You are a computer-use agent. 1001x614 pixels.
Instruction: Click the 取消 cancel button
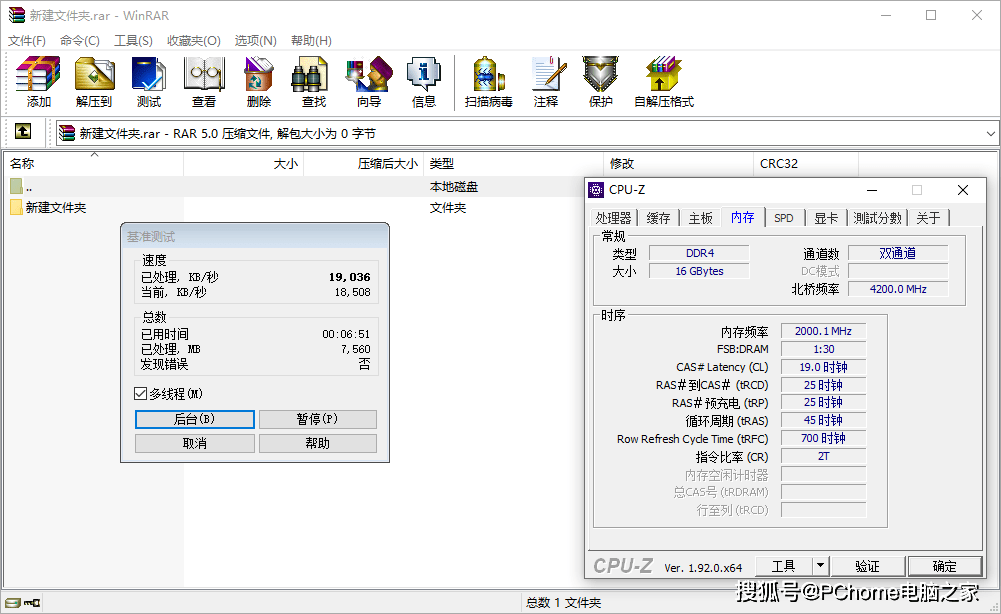[x=195, y=443]
